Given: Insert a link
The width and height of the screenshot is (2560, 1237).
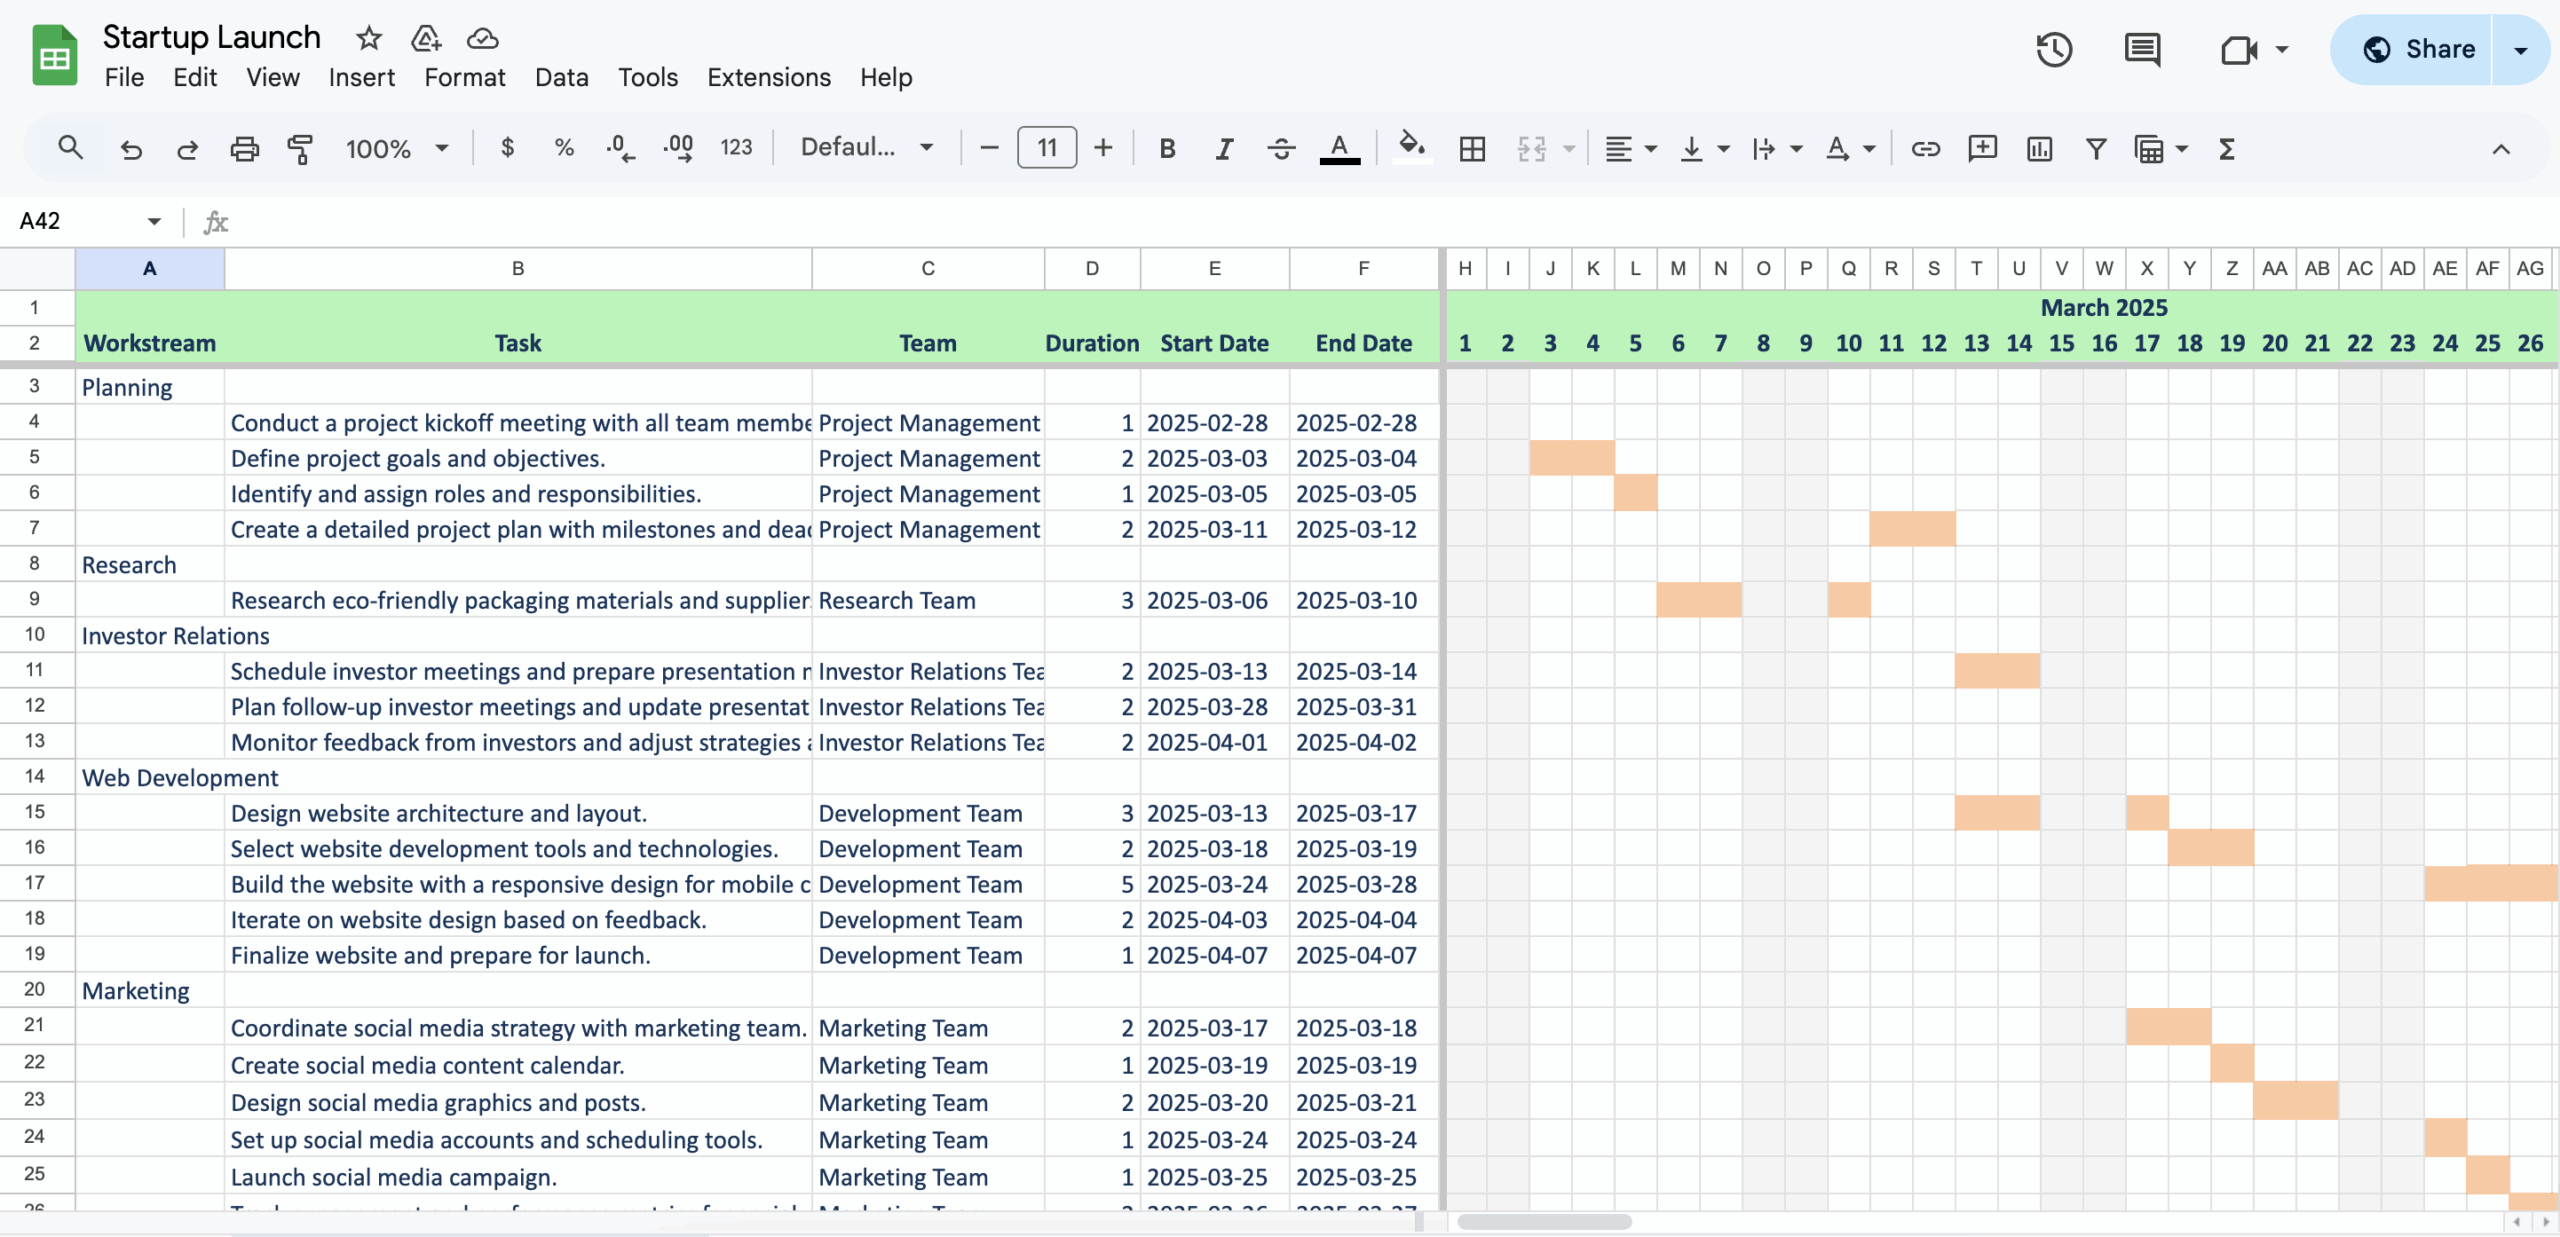Looking at the screenshot, I should coord(1924,148).
